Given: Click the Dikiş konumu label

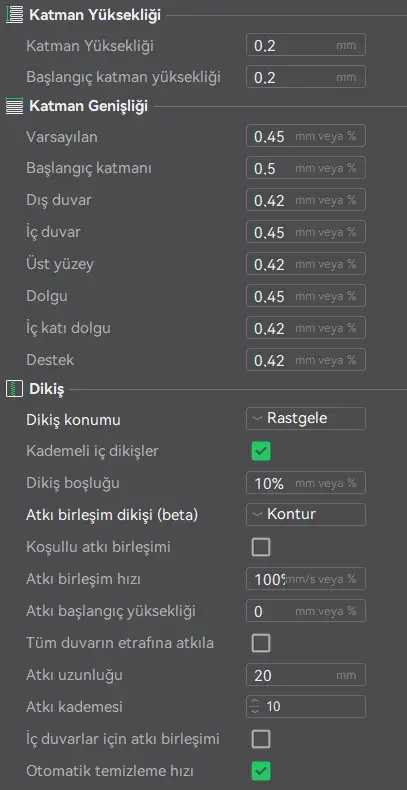Looking at the screenshot, I should 73,420.
